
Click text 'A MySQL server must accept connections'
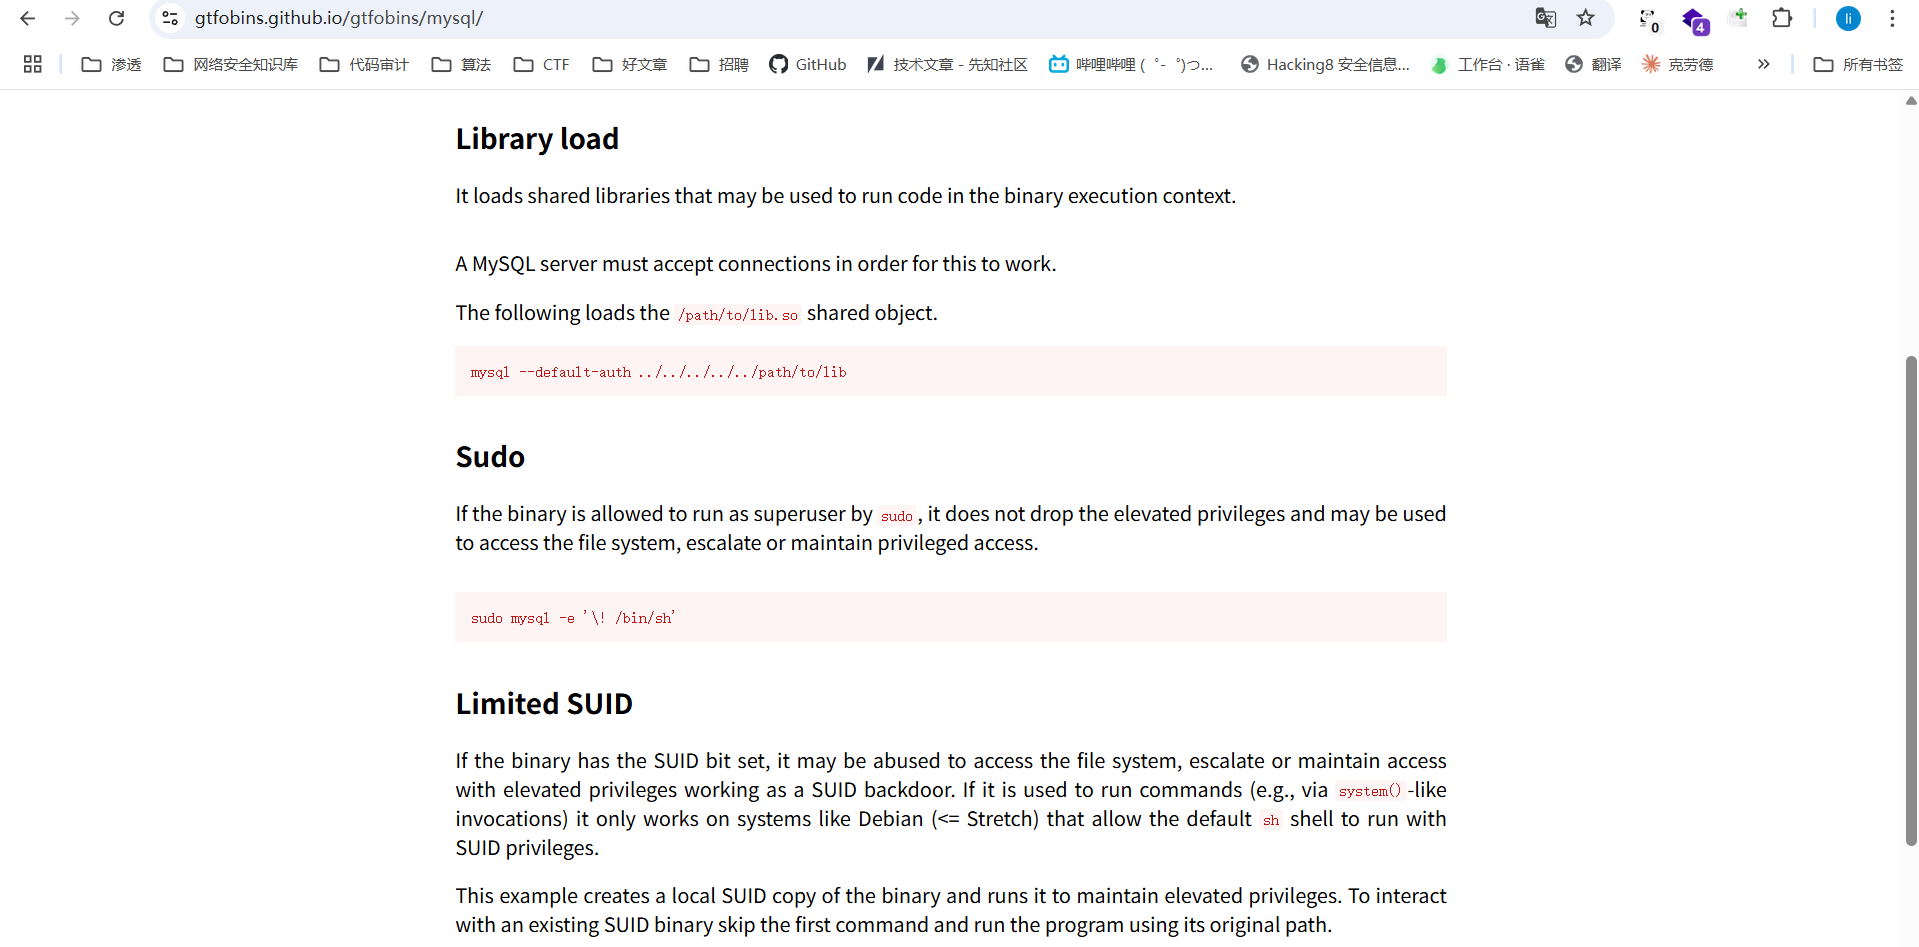[643, 264]
